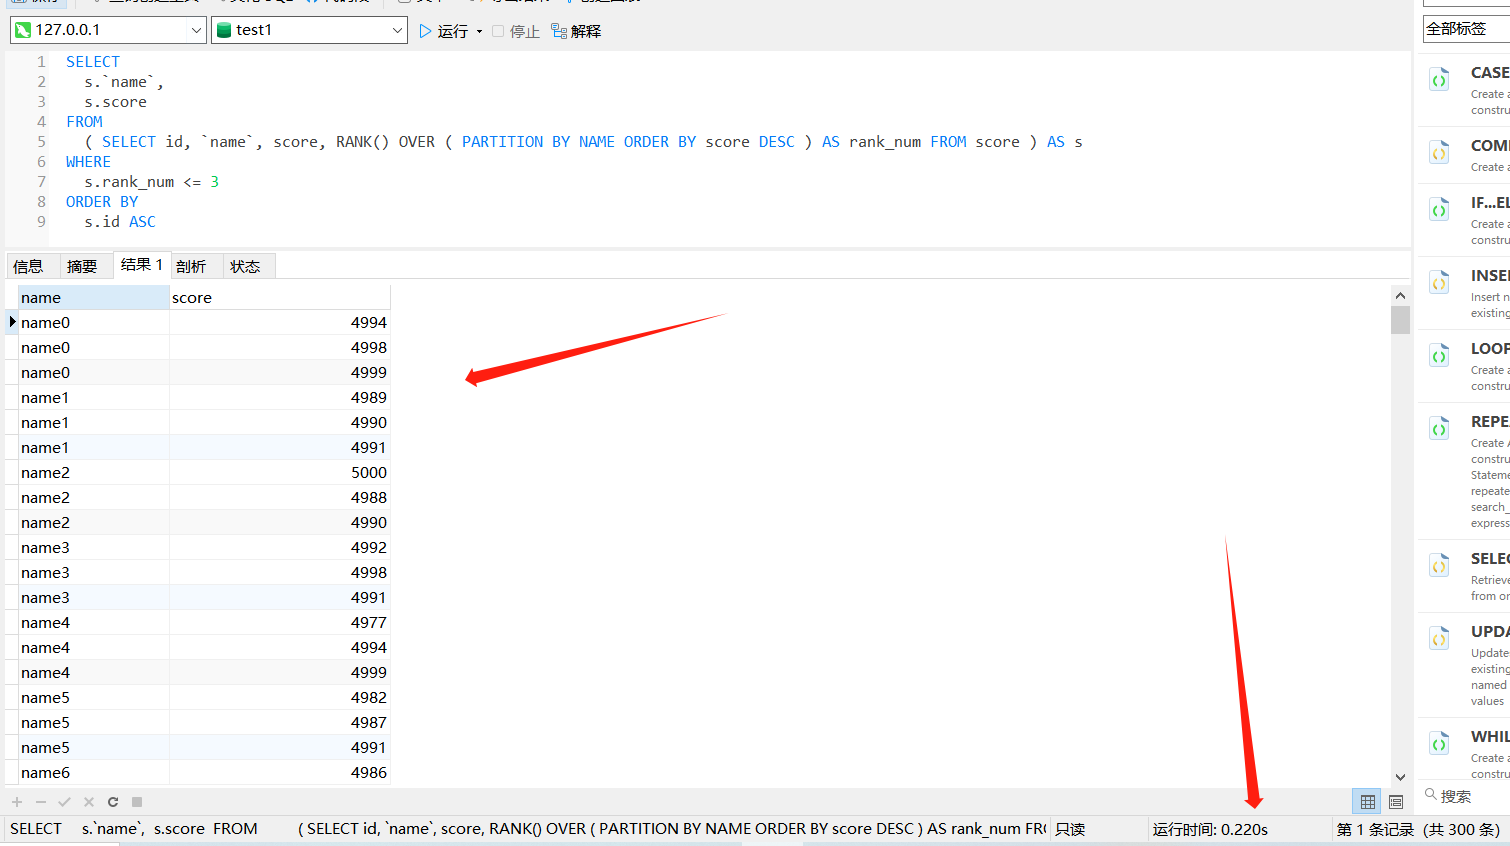Screen dimensions: 1510x846
Task: Click line number 5 in the editor gutter
Action: coord(41,142)
